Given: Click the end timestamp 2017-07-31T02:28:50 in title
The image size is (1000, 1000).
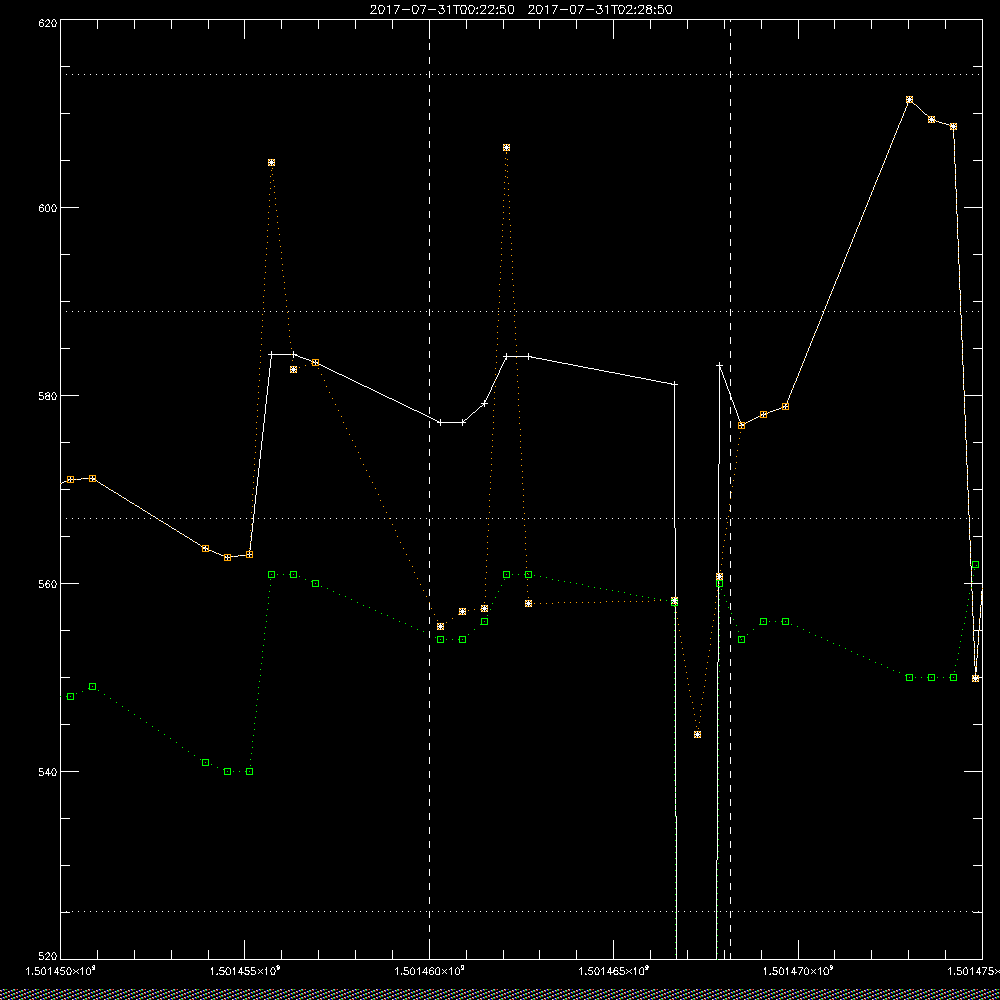Looking at the screenshot, I should [599, 10].
